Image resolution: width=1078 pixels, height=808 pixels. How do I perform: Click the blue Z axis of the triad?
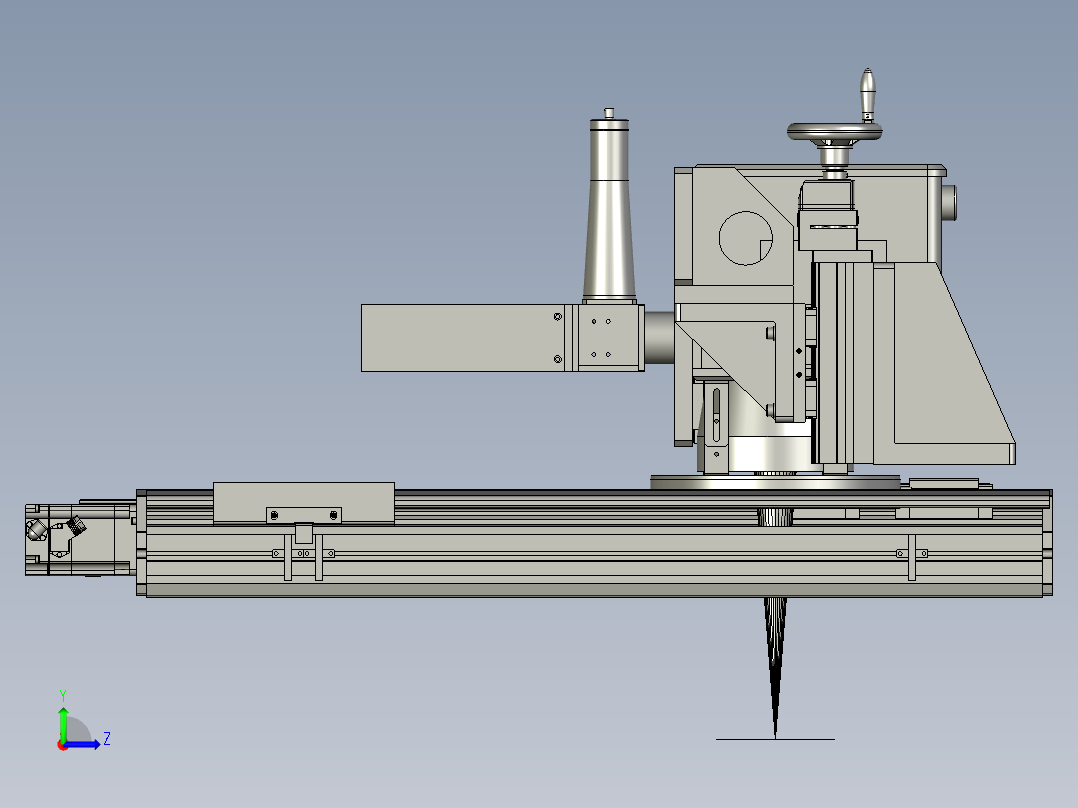(82, 744)
